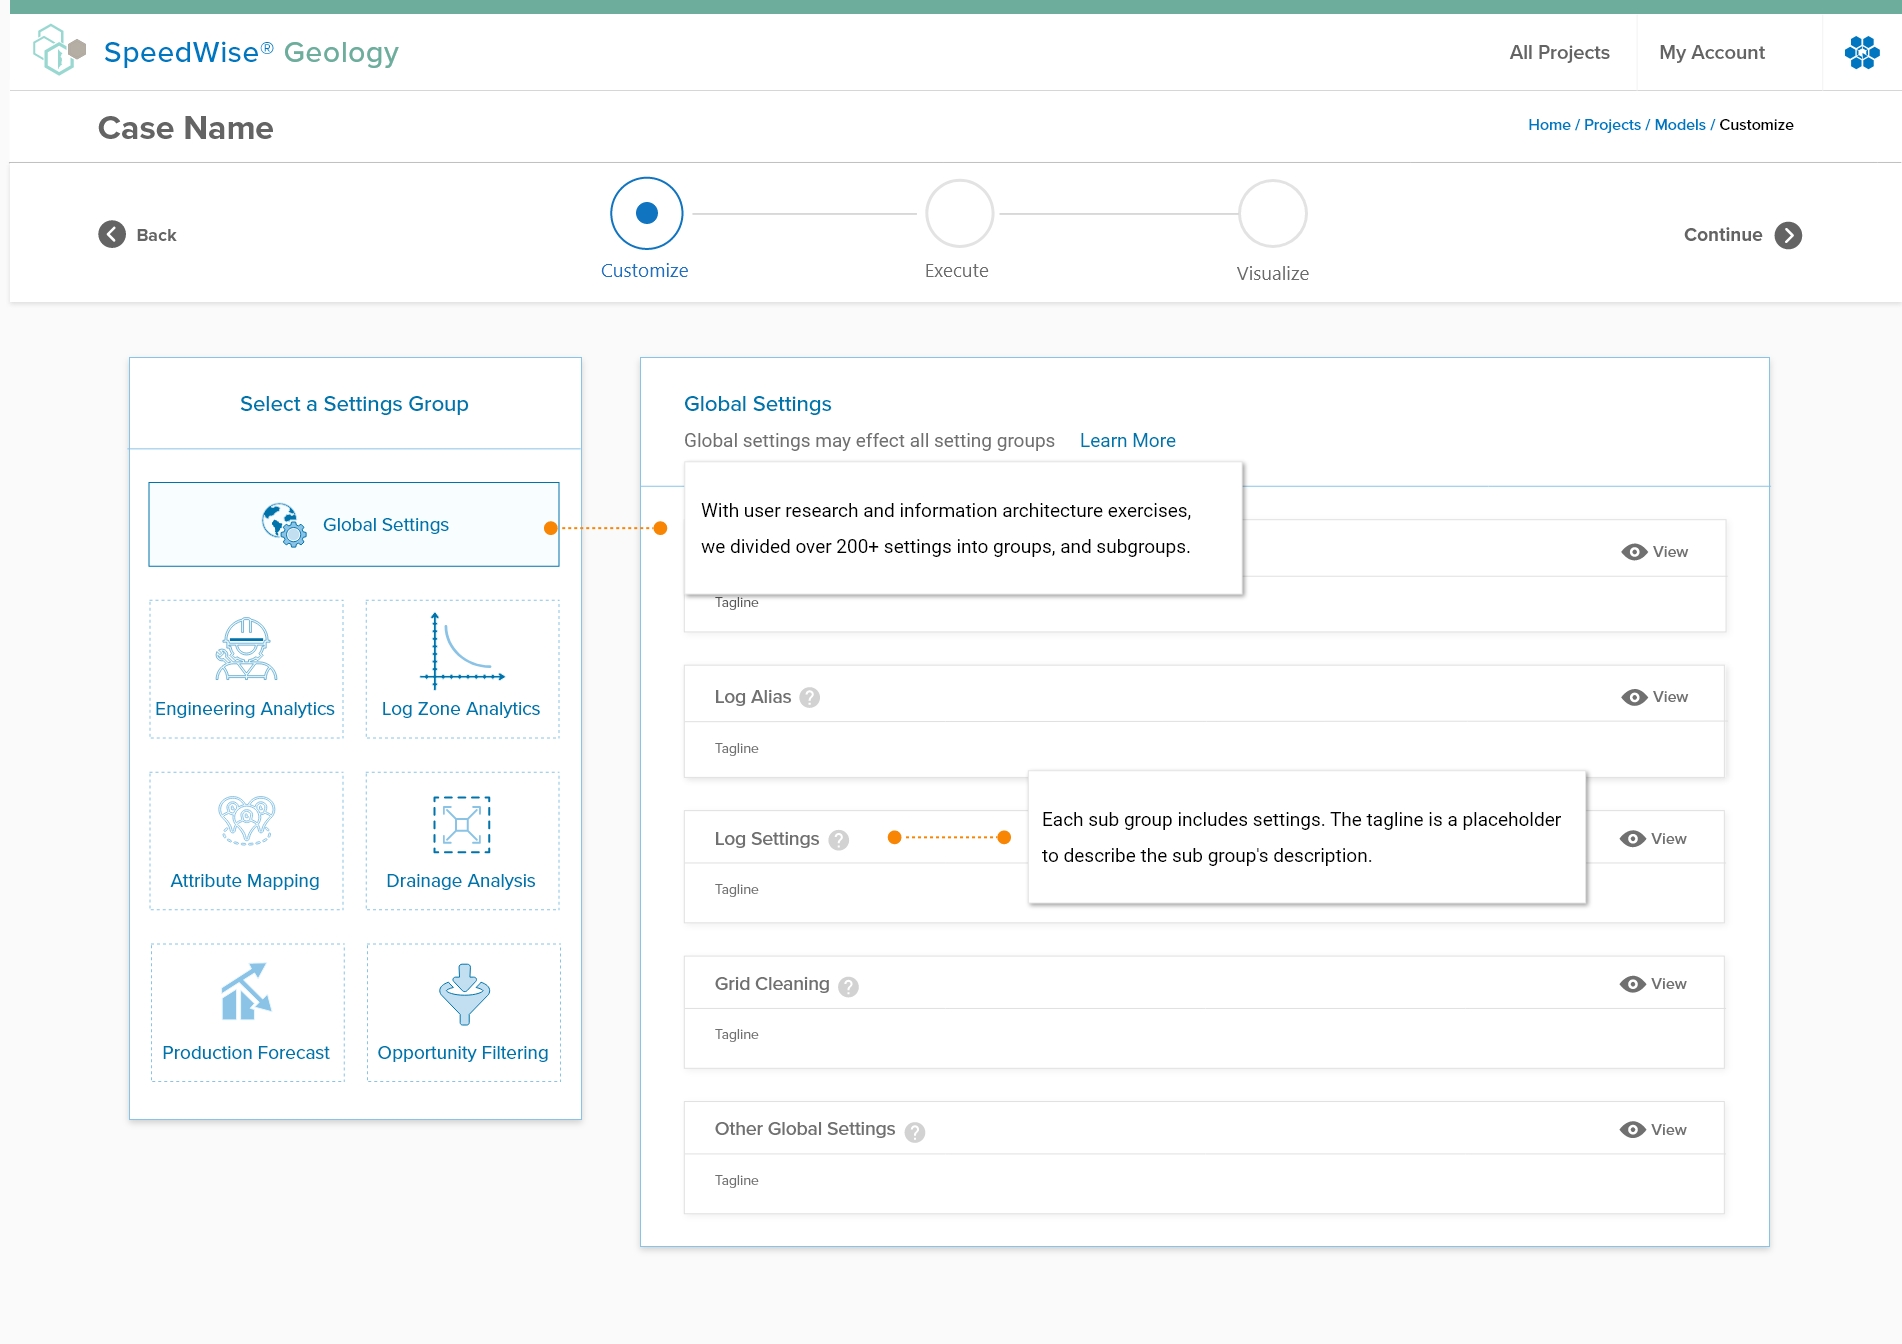Toggle View eye for Other Global Settings
Image resolution: width=1902 pixels, height=1344 pixels.
coord(1632,1130)
